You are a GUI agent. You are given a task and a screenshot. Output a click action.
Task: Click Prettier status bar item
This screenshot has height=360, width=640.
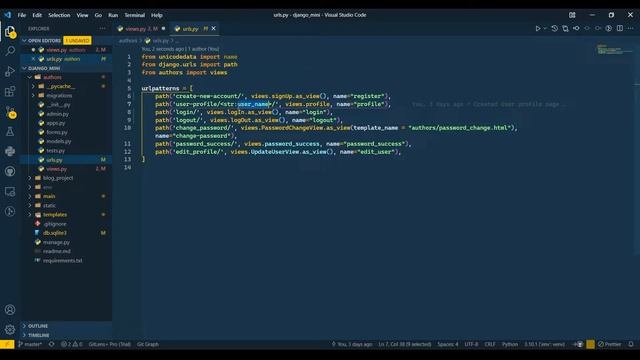(x=609, y=344)
